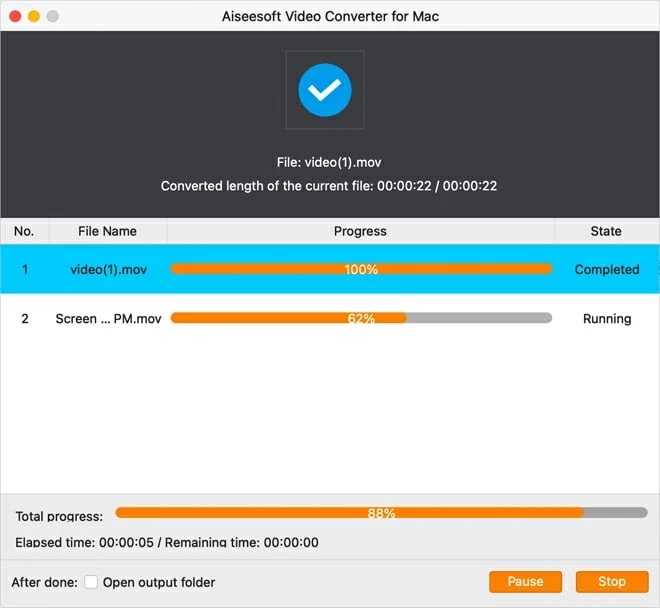Click the State column header

click(x=606, y=231)
